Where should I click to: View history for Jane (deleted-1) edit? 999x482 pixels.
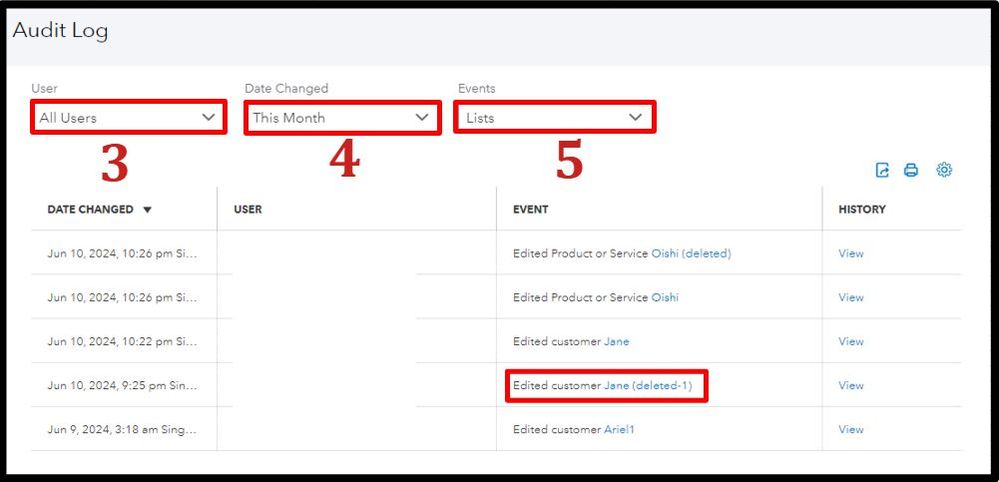(851, 386)
